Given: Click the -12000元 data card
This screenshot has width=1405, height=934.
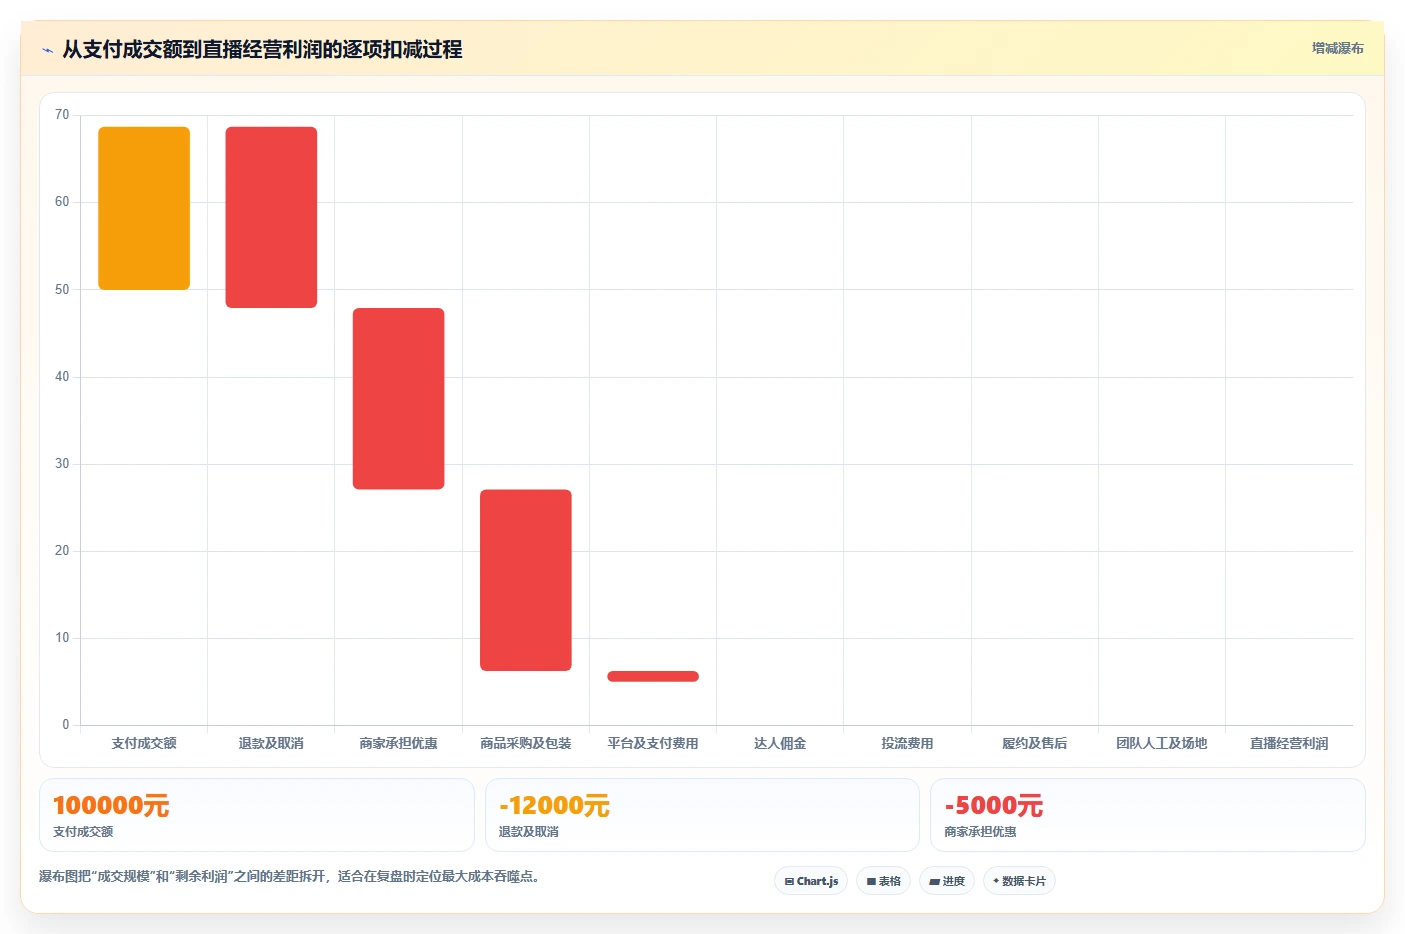Looking at the screenshot, I should tap(702, 815).
